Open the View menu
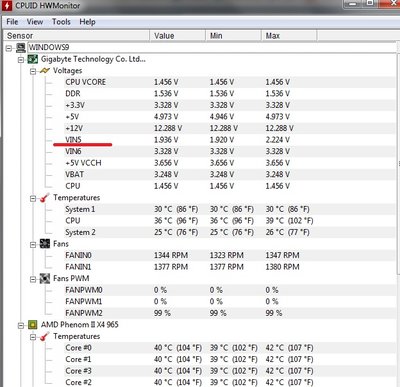 pyautogui.click(x=35, y=22)
